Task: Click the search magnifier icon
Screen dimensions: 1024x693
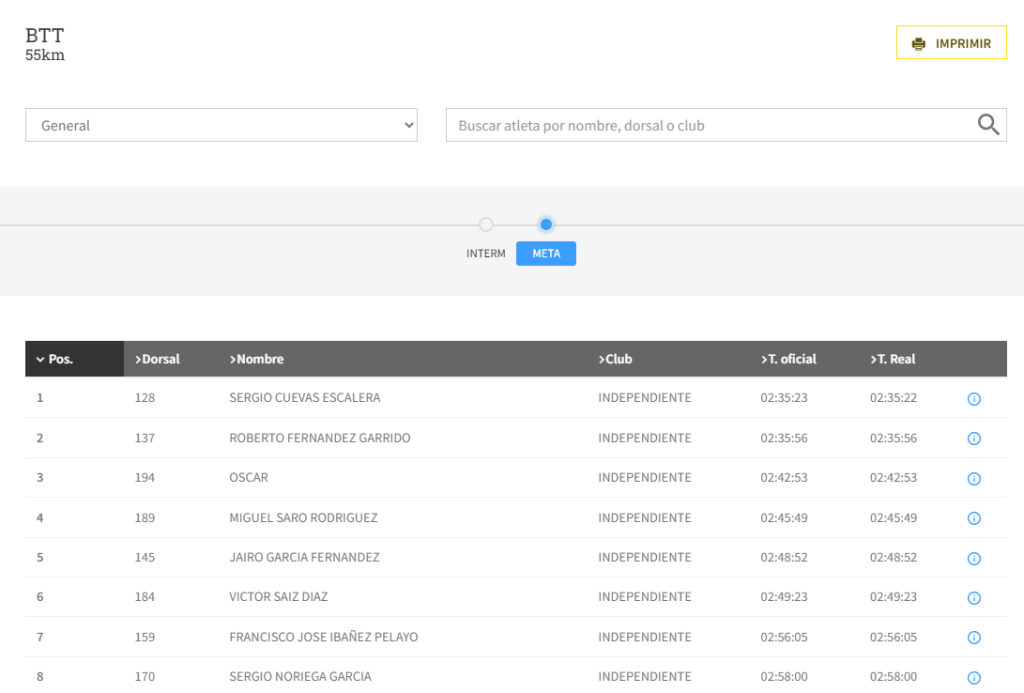Action: click(988, 125)
